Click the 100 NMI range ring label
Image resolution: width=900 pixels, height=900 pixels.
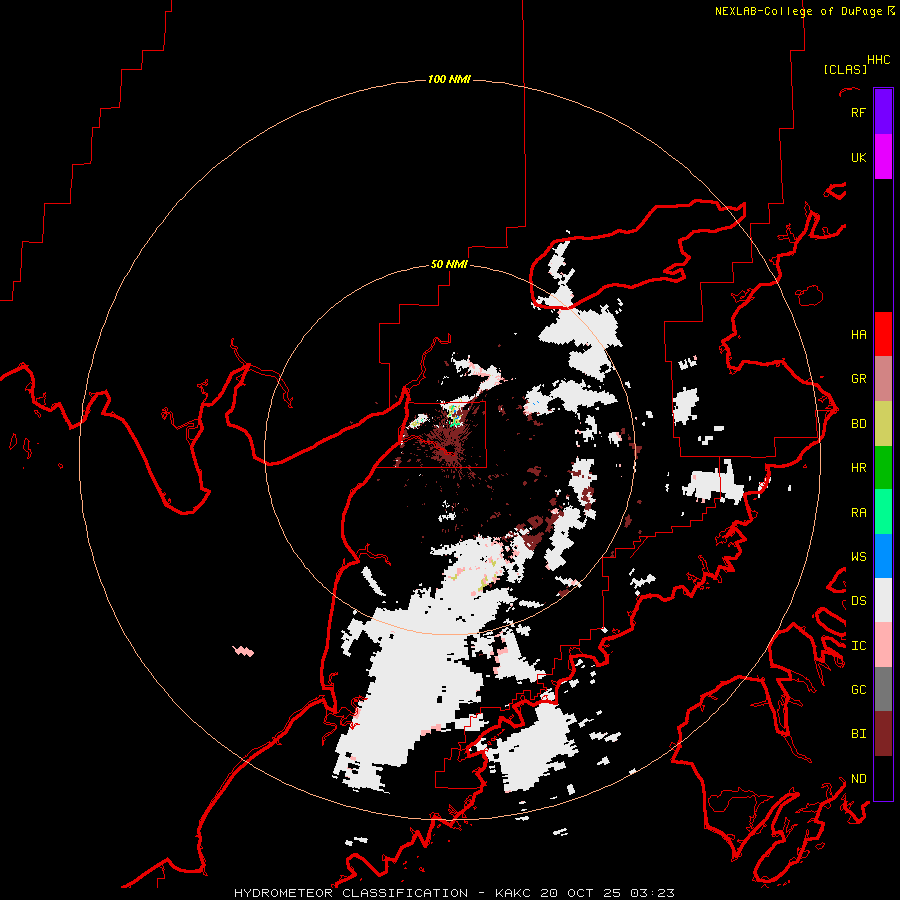point(449,79)
